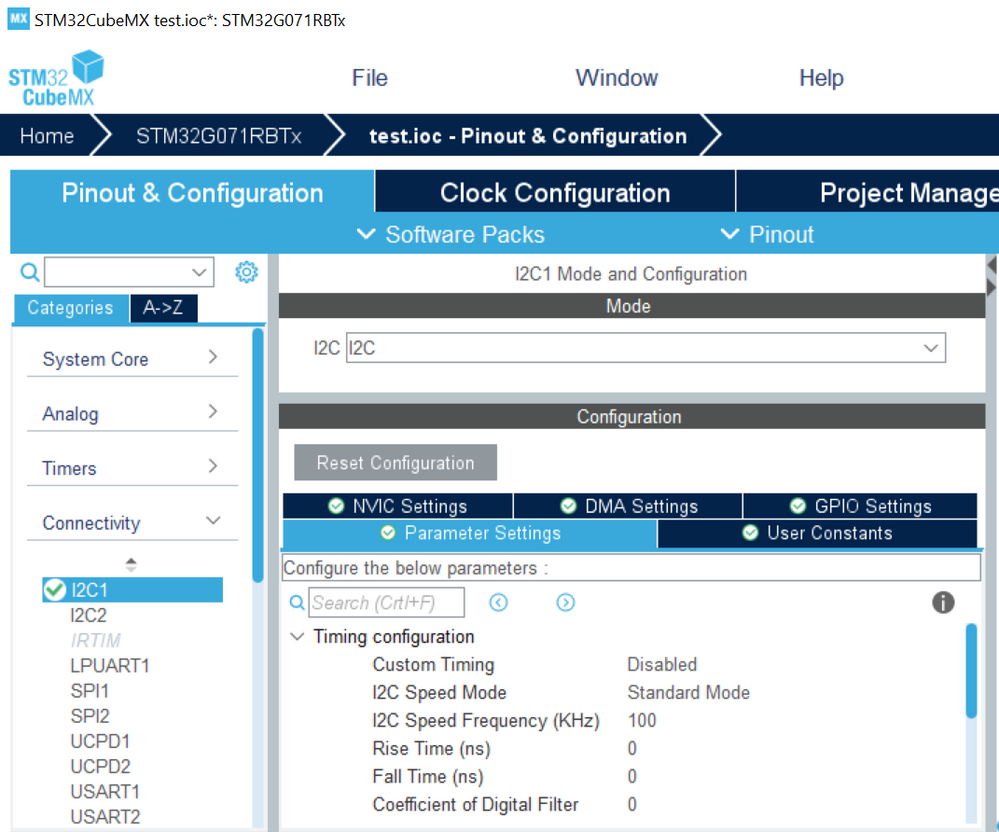Click Reset Configuration button

(x=395, y=463)
